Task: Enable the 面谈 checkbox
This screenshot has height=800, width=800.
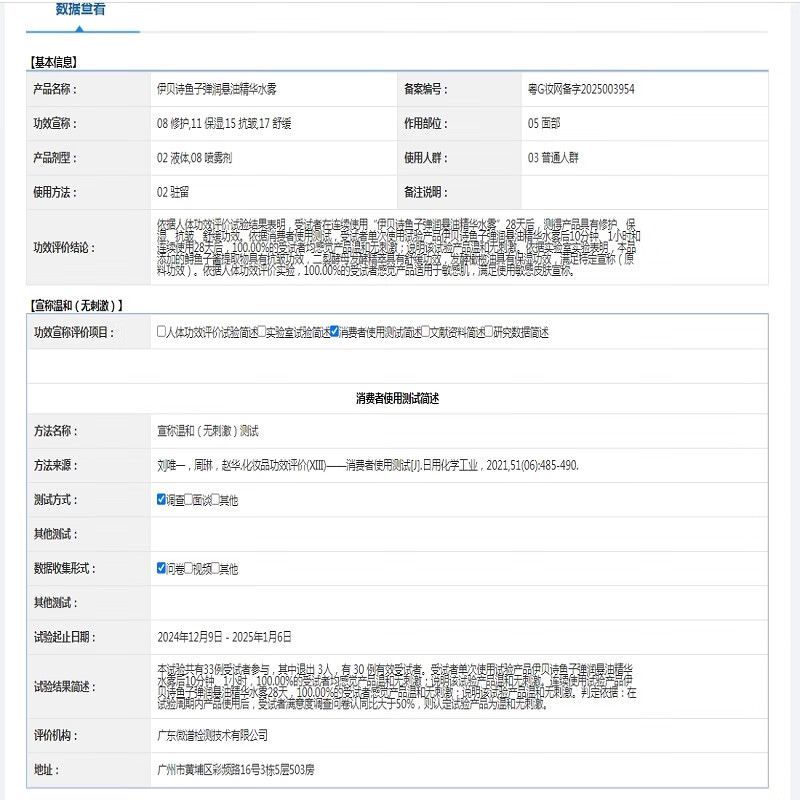Action: [190, 498]
